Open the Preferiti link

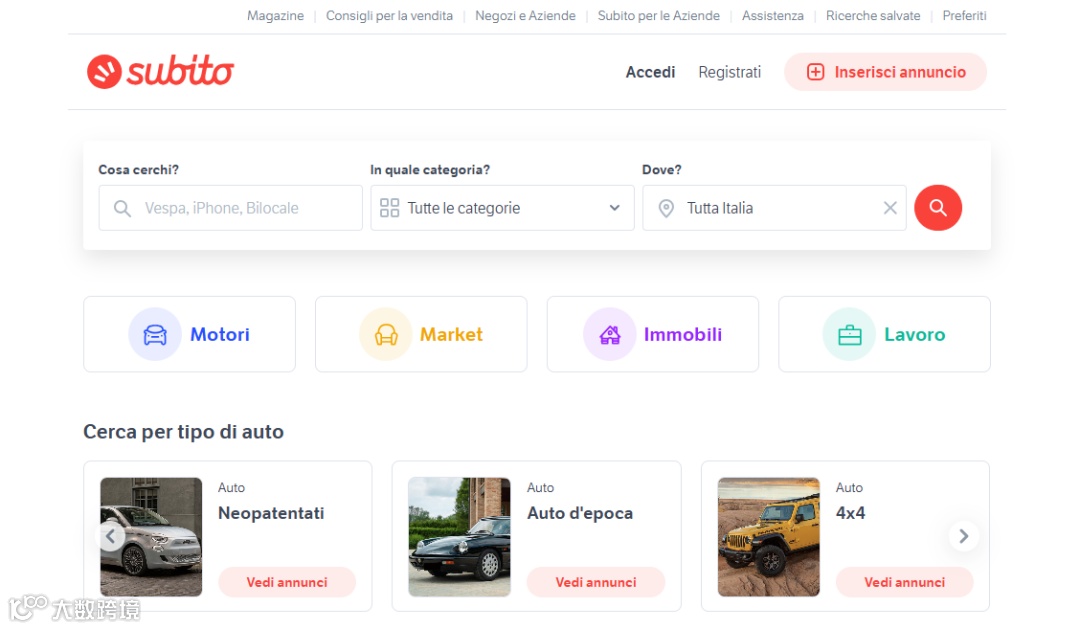click(x=964, y=15)
